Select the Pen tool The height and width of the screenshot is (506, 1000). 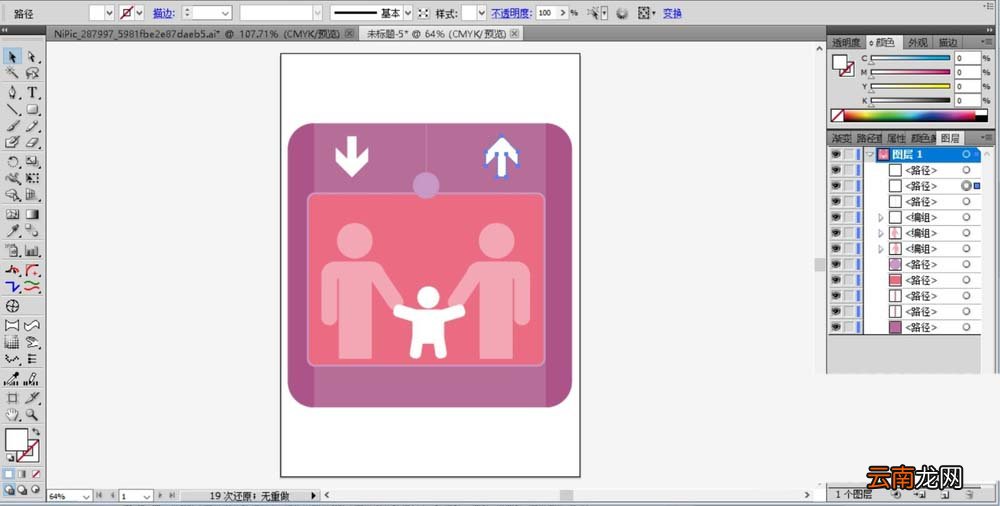point(11,93)
